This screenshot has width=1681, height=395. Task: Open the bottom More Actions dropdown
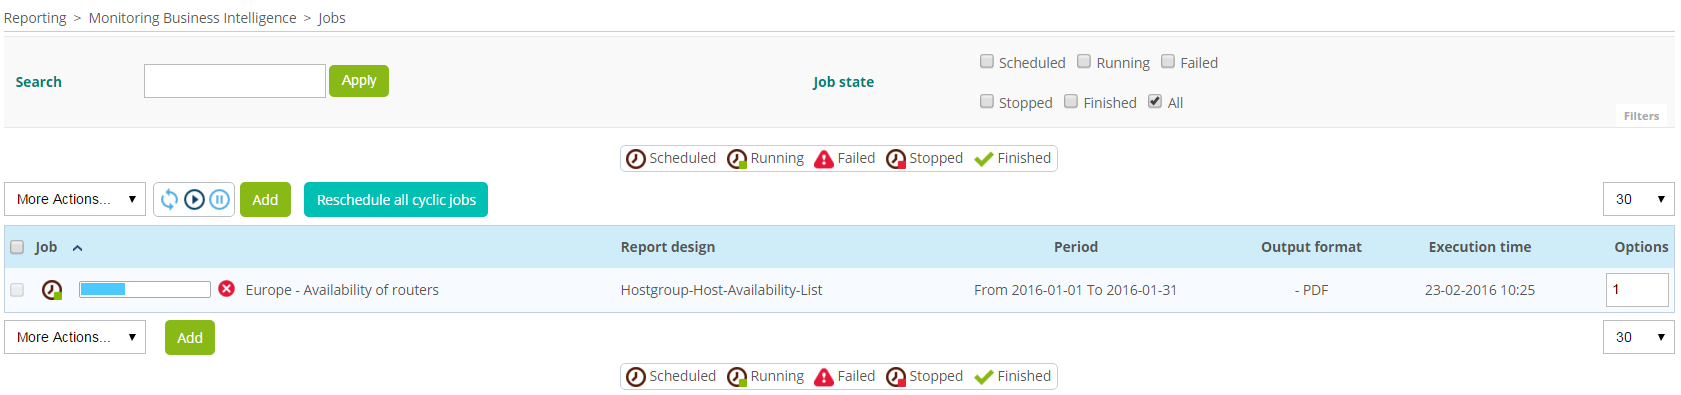point(75,337)
